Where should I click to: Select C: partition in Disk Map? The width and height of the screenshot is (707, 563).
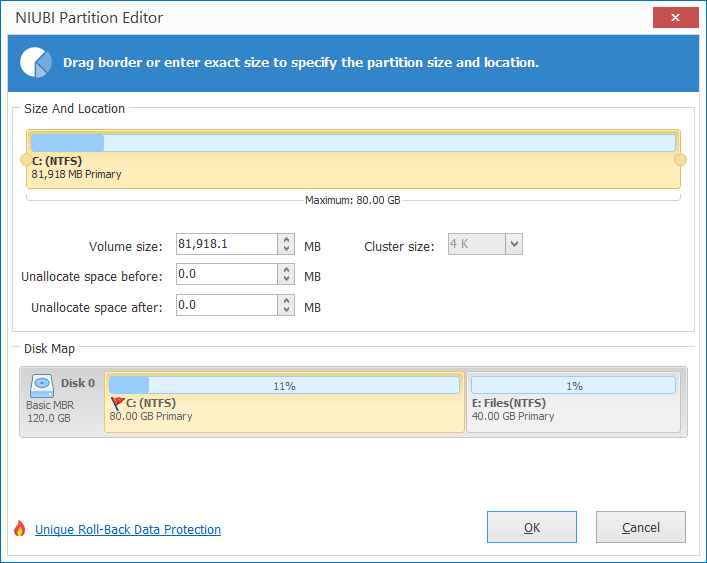[x=285, y=402]
